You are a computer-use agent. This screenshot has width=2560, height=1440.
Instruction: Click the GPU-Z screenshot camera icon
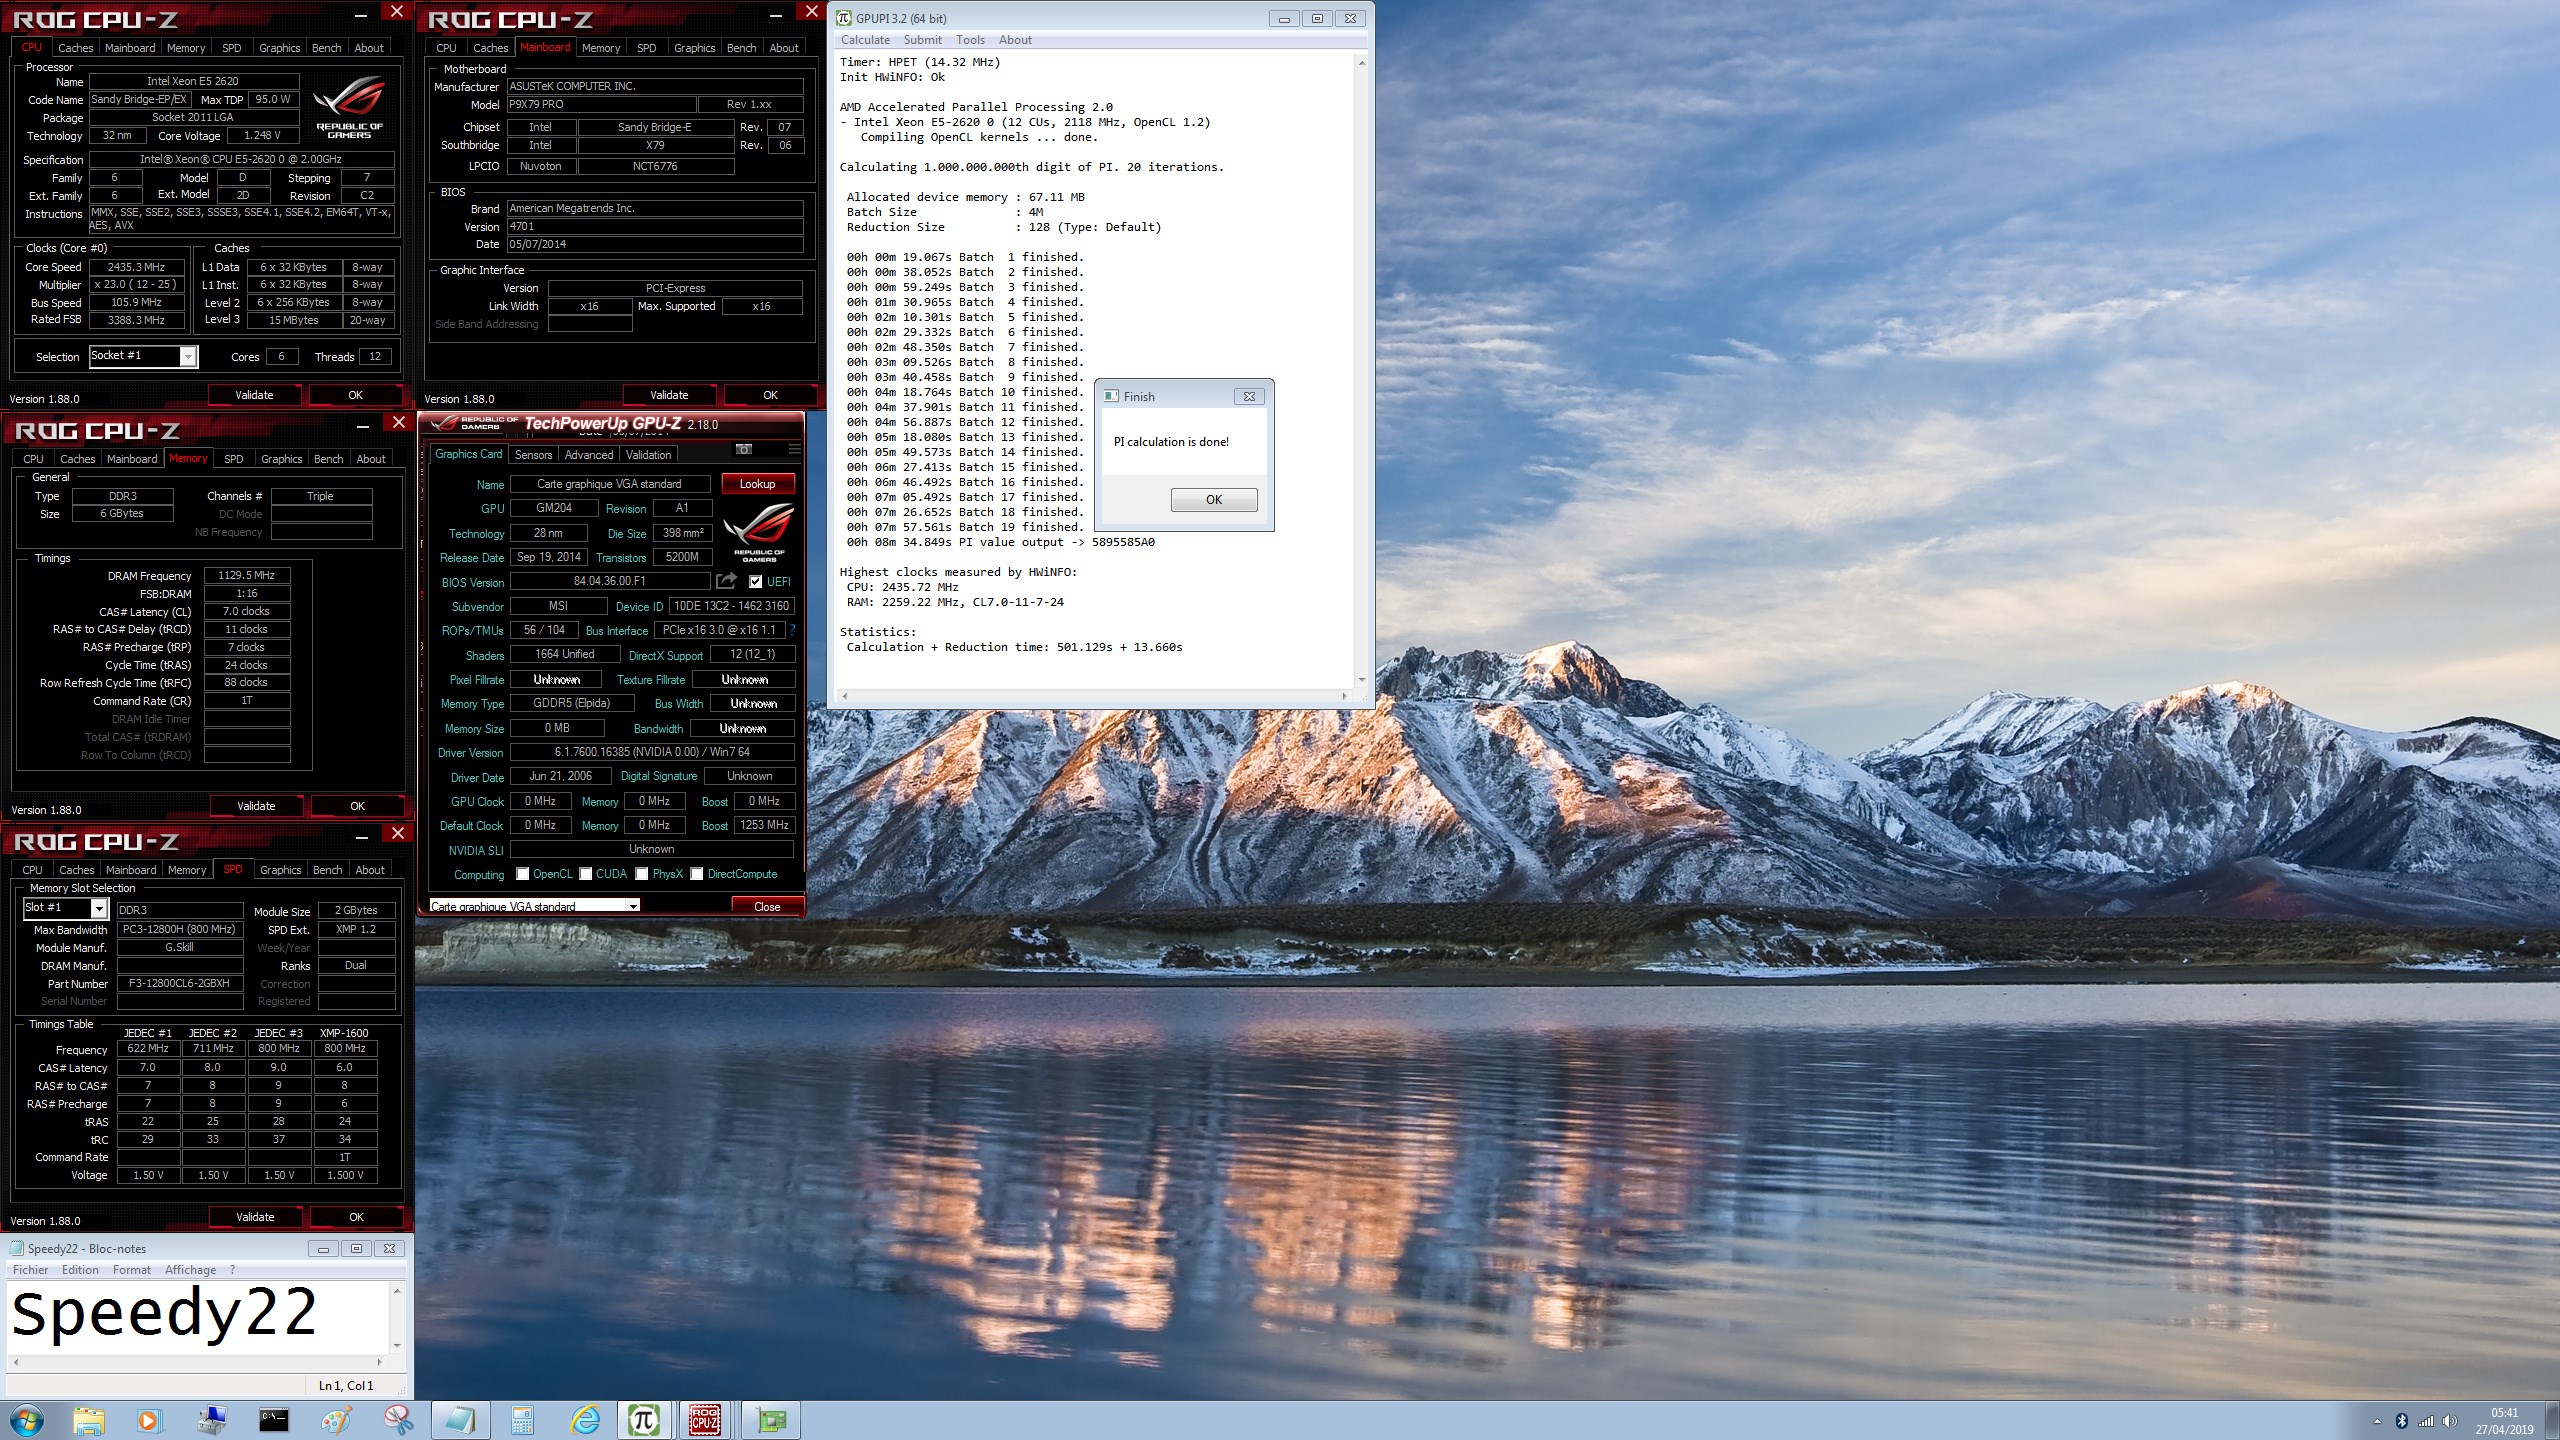point(743,449)
